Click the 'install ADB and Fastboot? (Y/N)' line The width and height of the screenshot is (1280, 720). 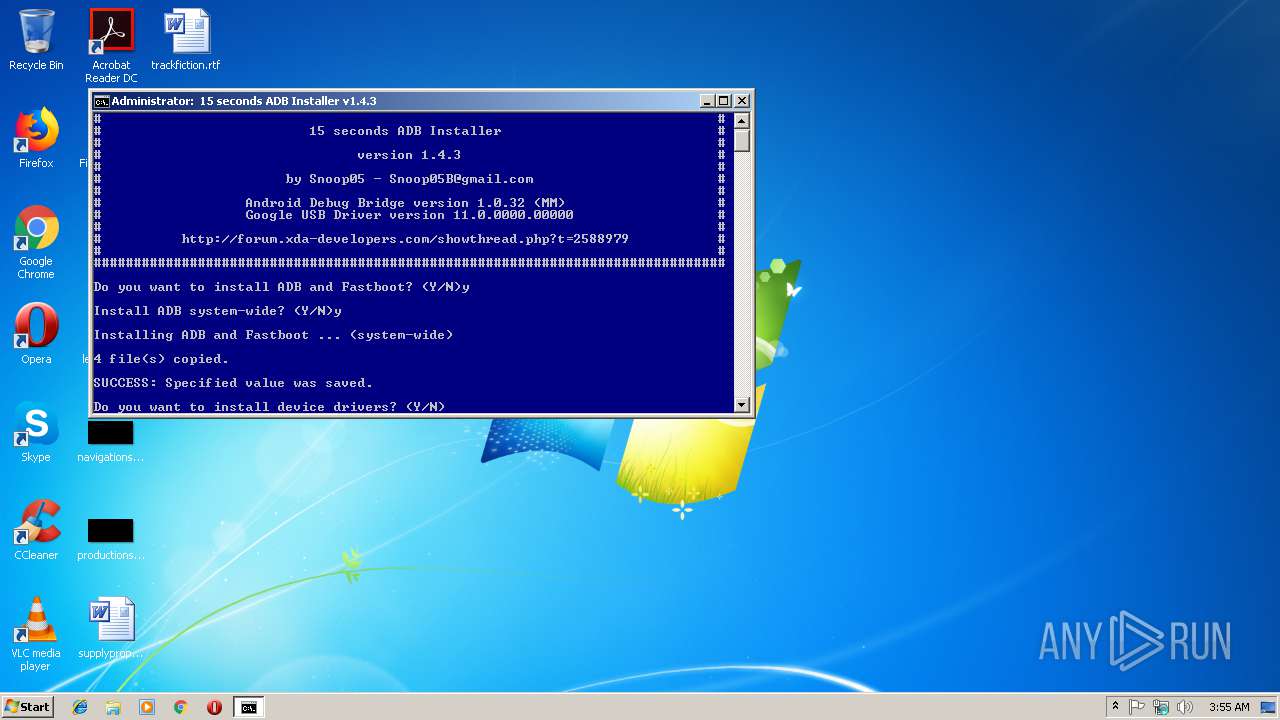click(281, 287)
